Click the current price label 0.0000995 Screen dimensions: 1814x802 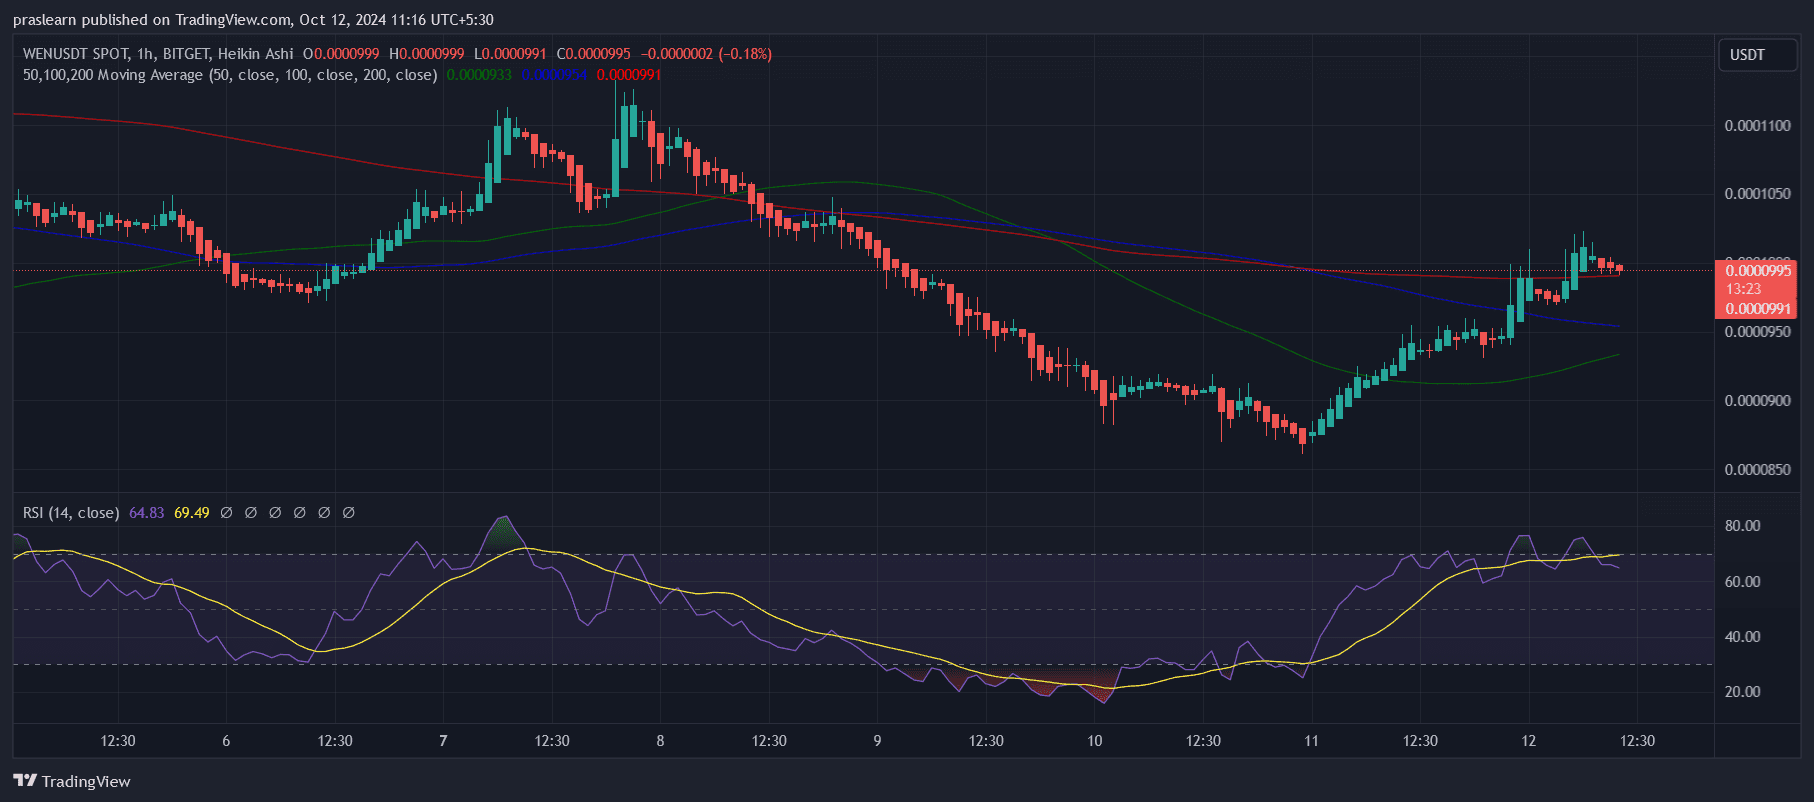(1758, 271)
